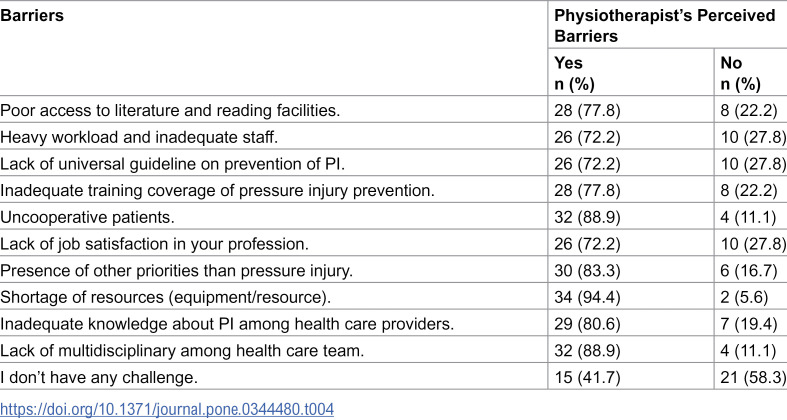This screenshot has height=420, width=787.
Task: Select the 'Uncooperative patients' row
Action: [x=87, y=217]
